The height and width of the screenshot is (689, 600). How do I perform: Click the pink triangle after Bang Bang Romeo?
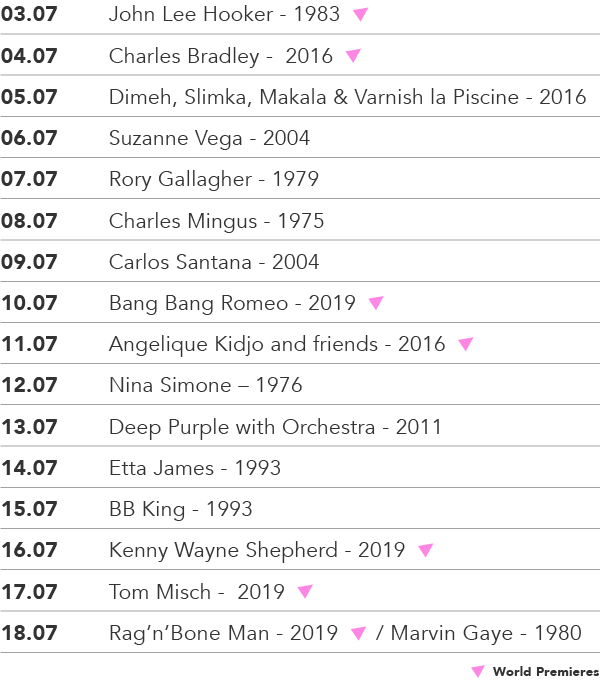pyautogui.click(x=376, y=303)
